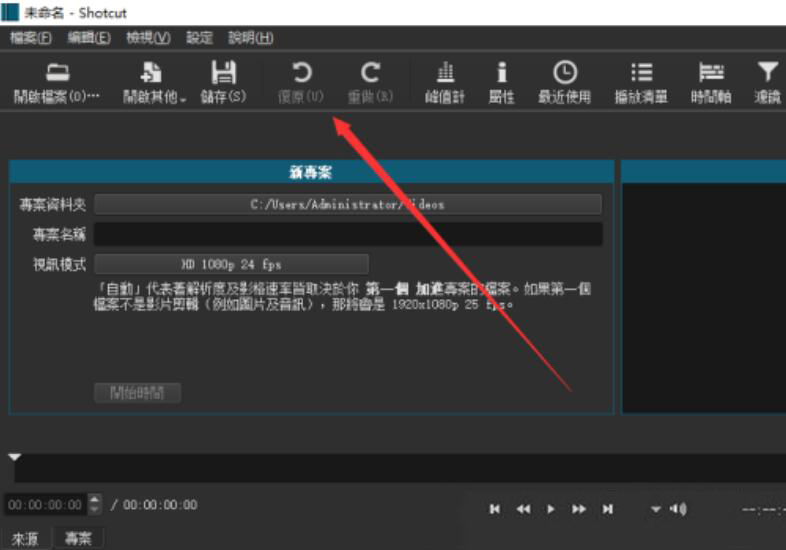The image size is (786, 550).
Task: Open the 開啟其他 (Open Other) toolbar dropdown
Action: click(x=154, y=82)
